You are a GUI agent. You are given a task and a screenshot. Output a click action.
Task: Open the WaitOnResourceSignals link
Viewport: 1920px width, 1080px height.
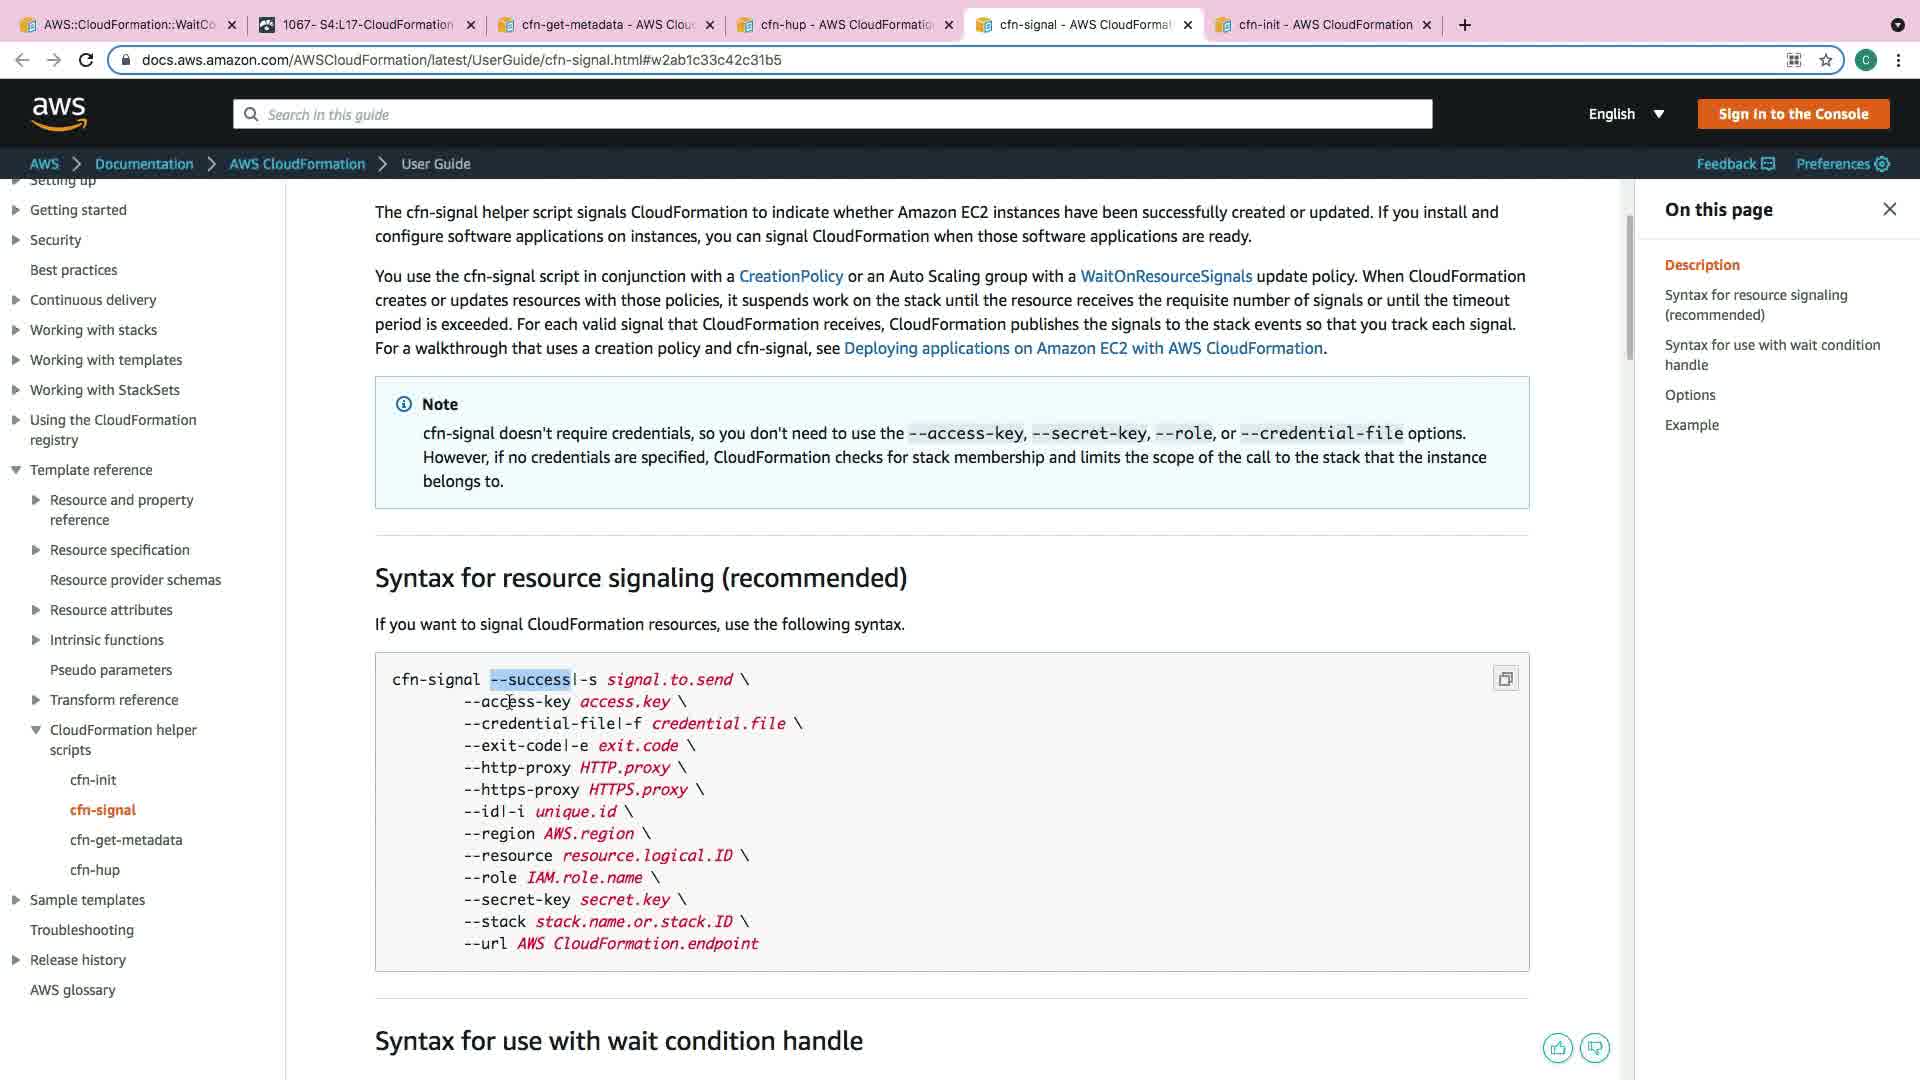(x=1166, y=276)
